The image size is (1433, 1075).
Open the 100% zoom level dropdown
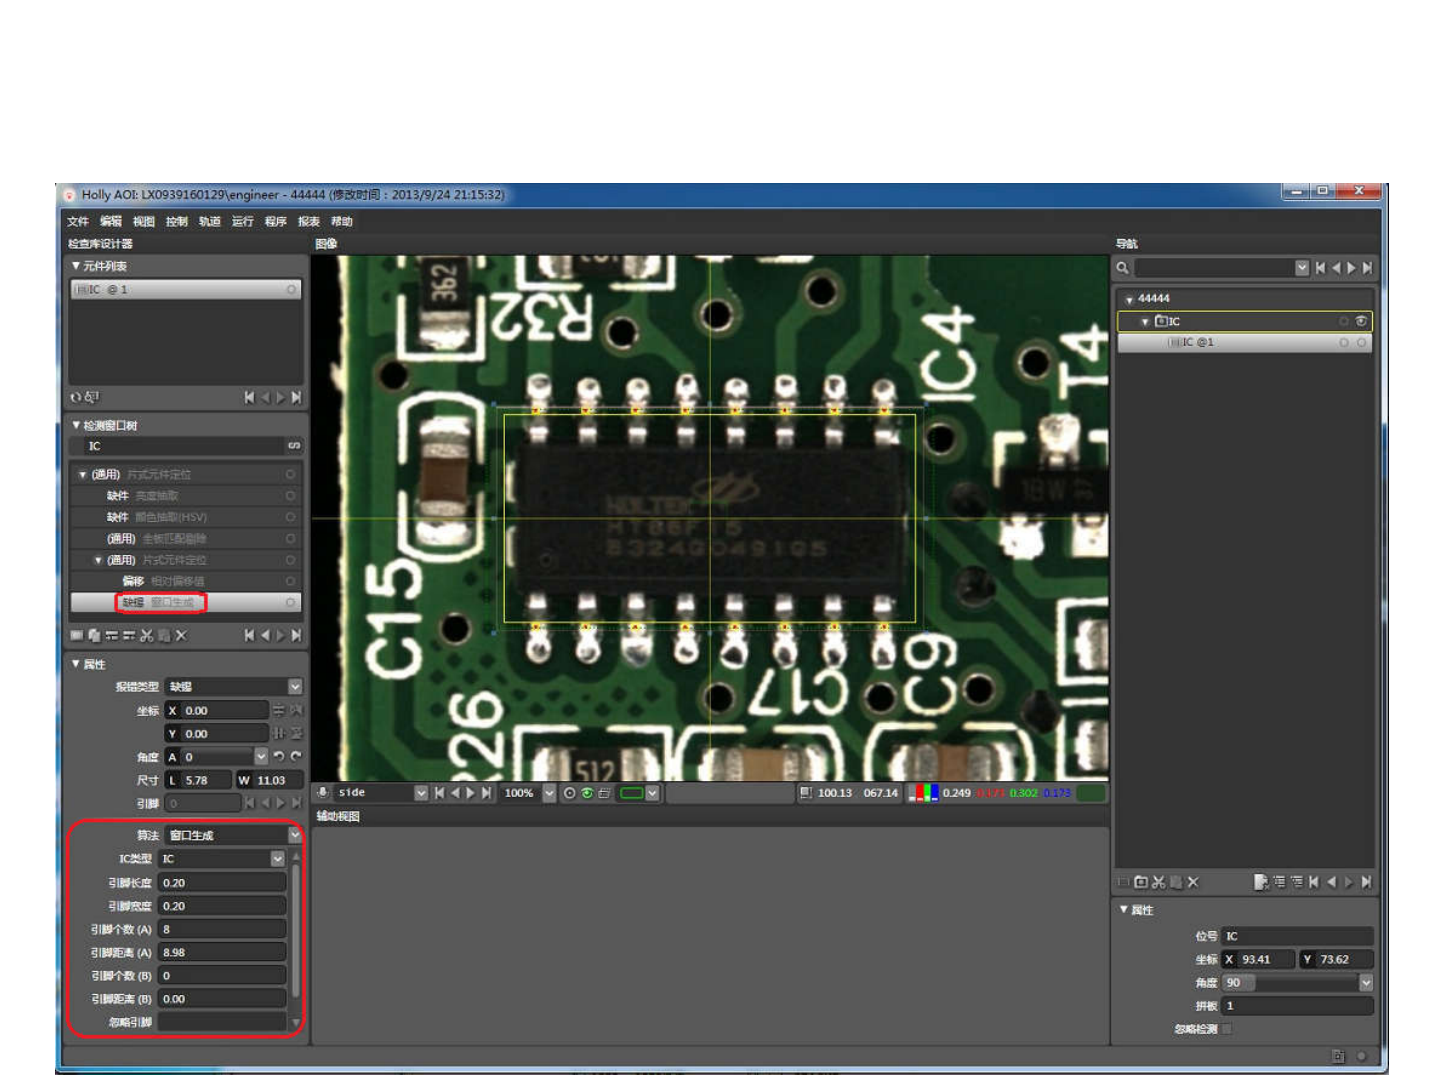point(549,793)
